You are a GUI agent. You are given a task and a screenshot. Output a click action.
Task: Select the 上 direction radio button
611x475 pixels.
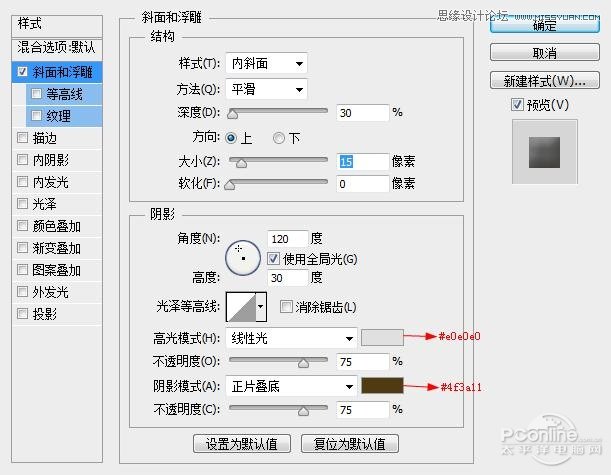tap(231, 138)
